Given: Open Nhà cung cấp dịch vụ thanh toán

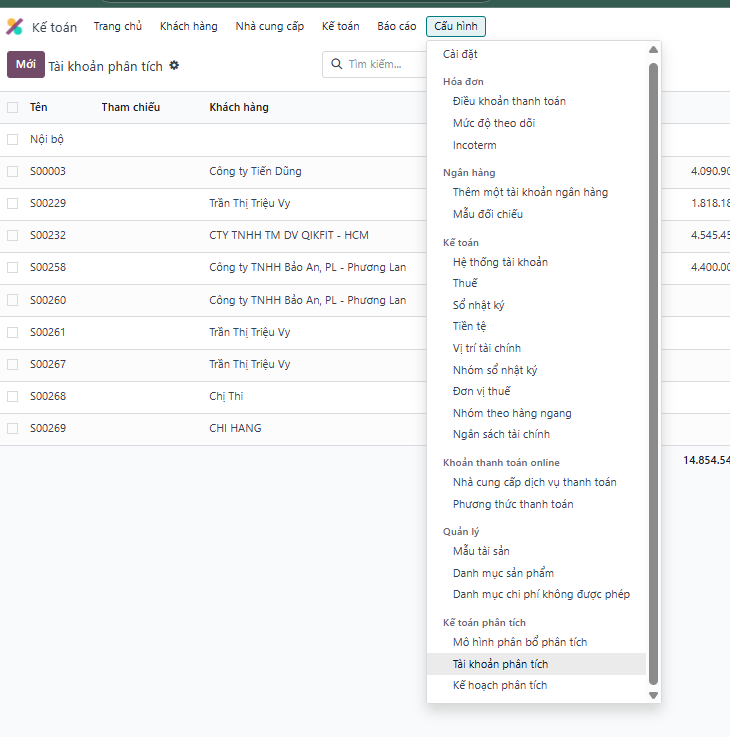Looking at the screenshot, I should click(x=534, y=482).
